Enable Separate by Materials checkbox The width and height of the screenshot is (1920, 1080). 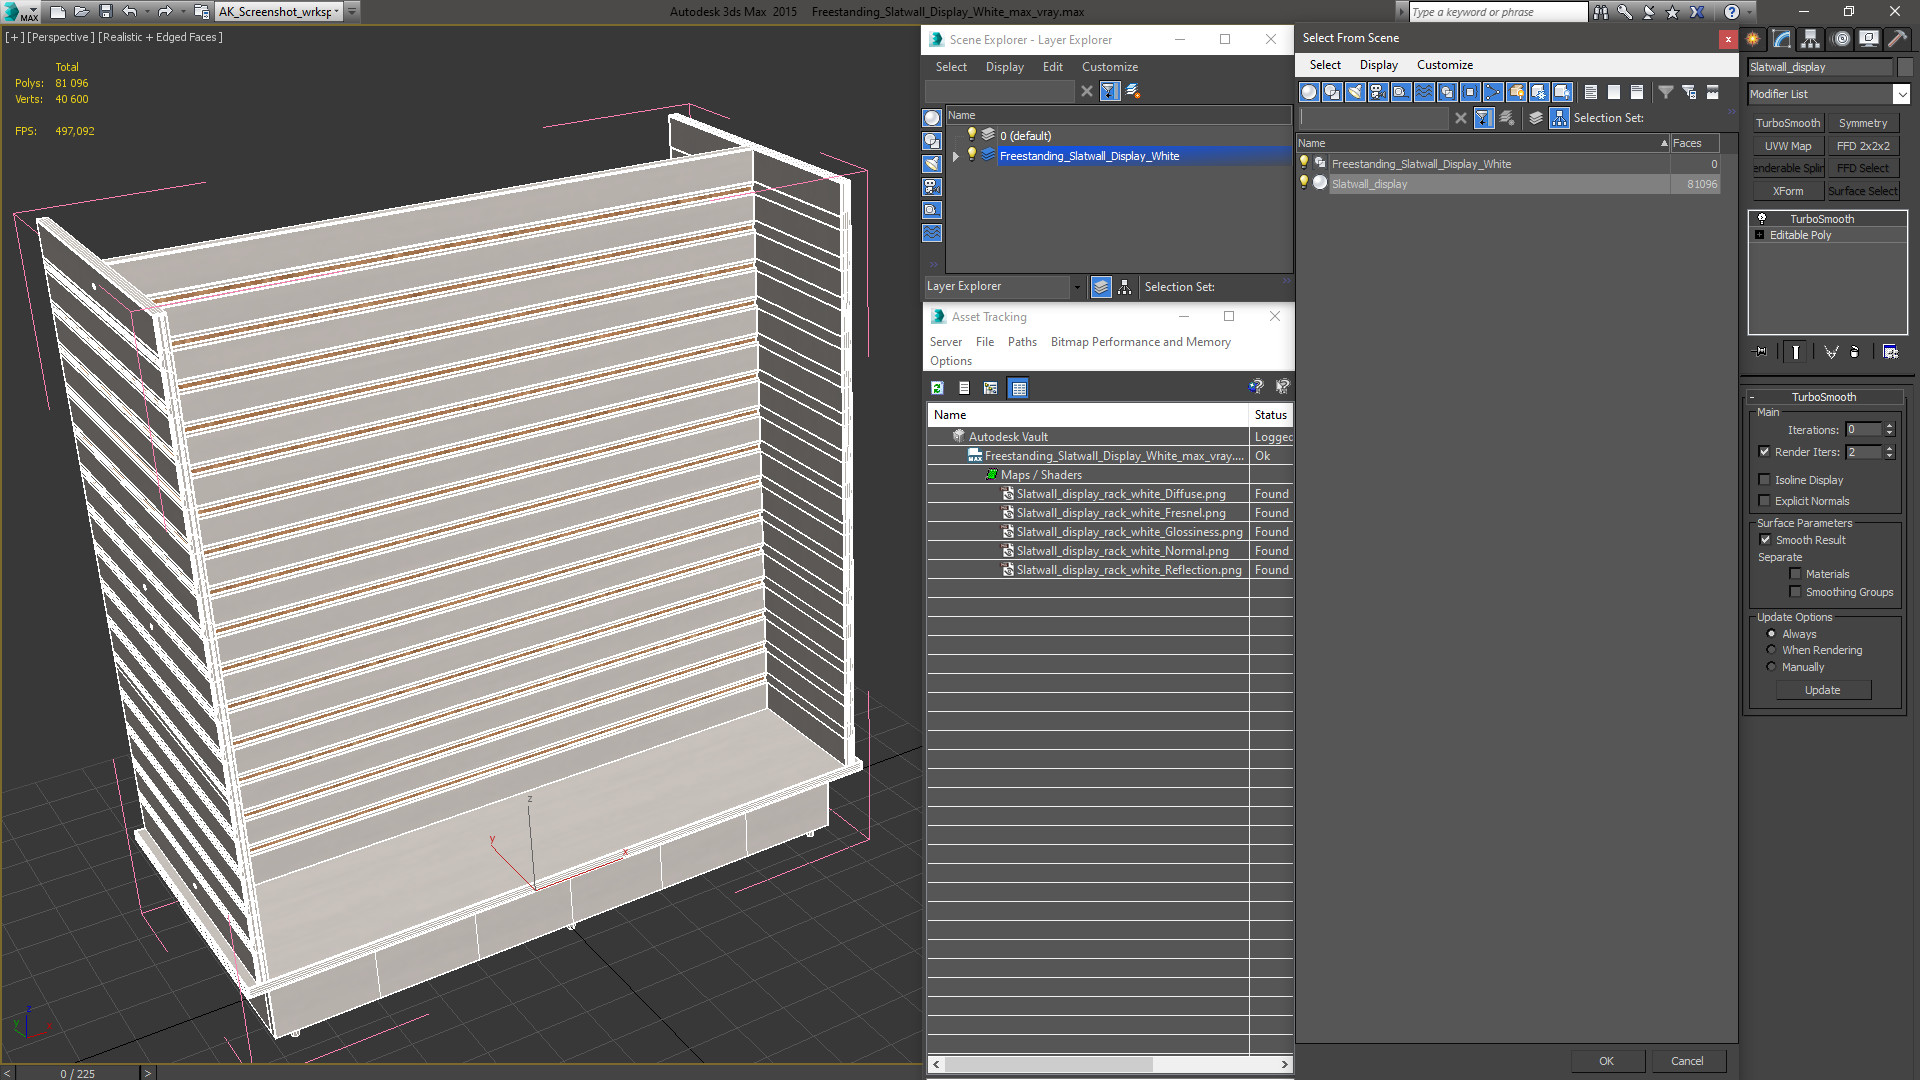click(x=1795, y=574)
